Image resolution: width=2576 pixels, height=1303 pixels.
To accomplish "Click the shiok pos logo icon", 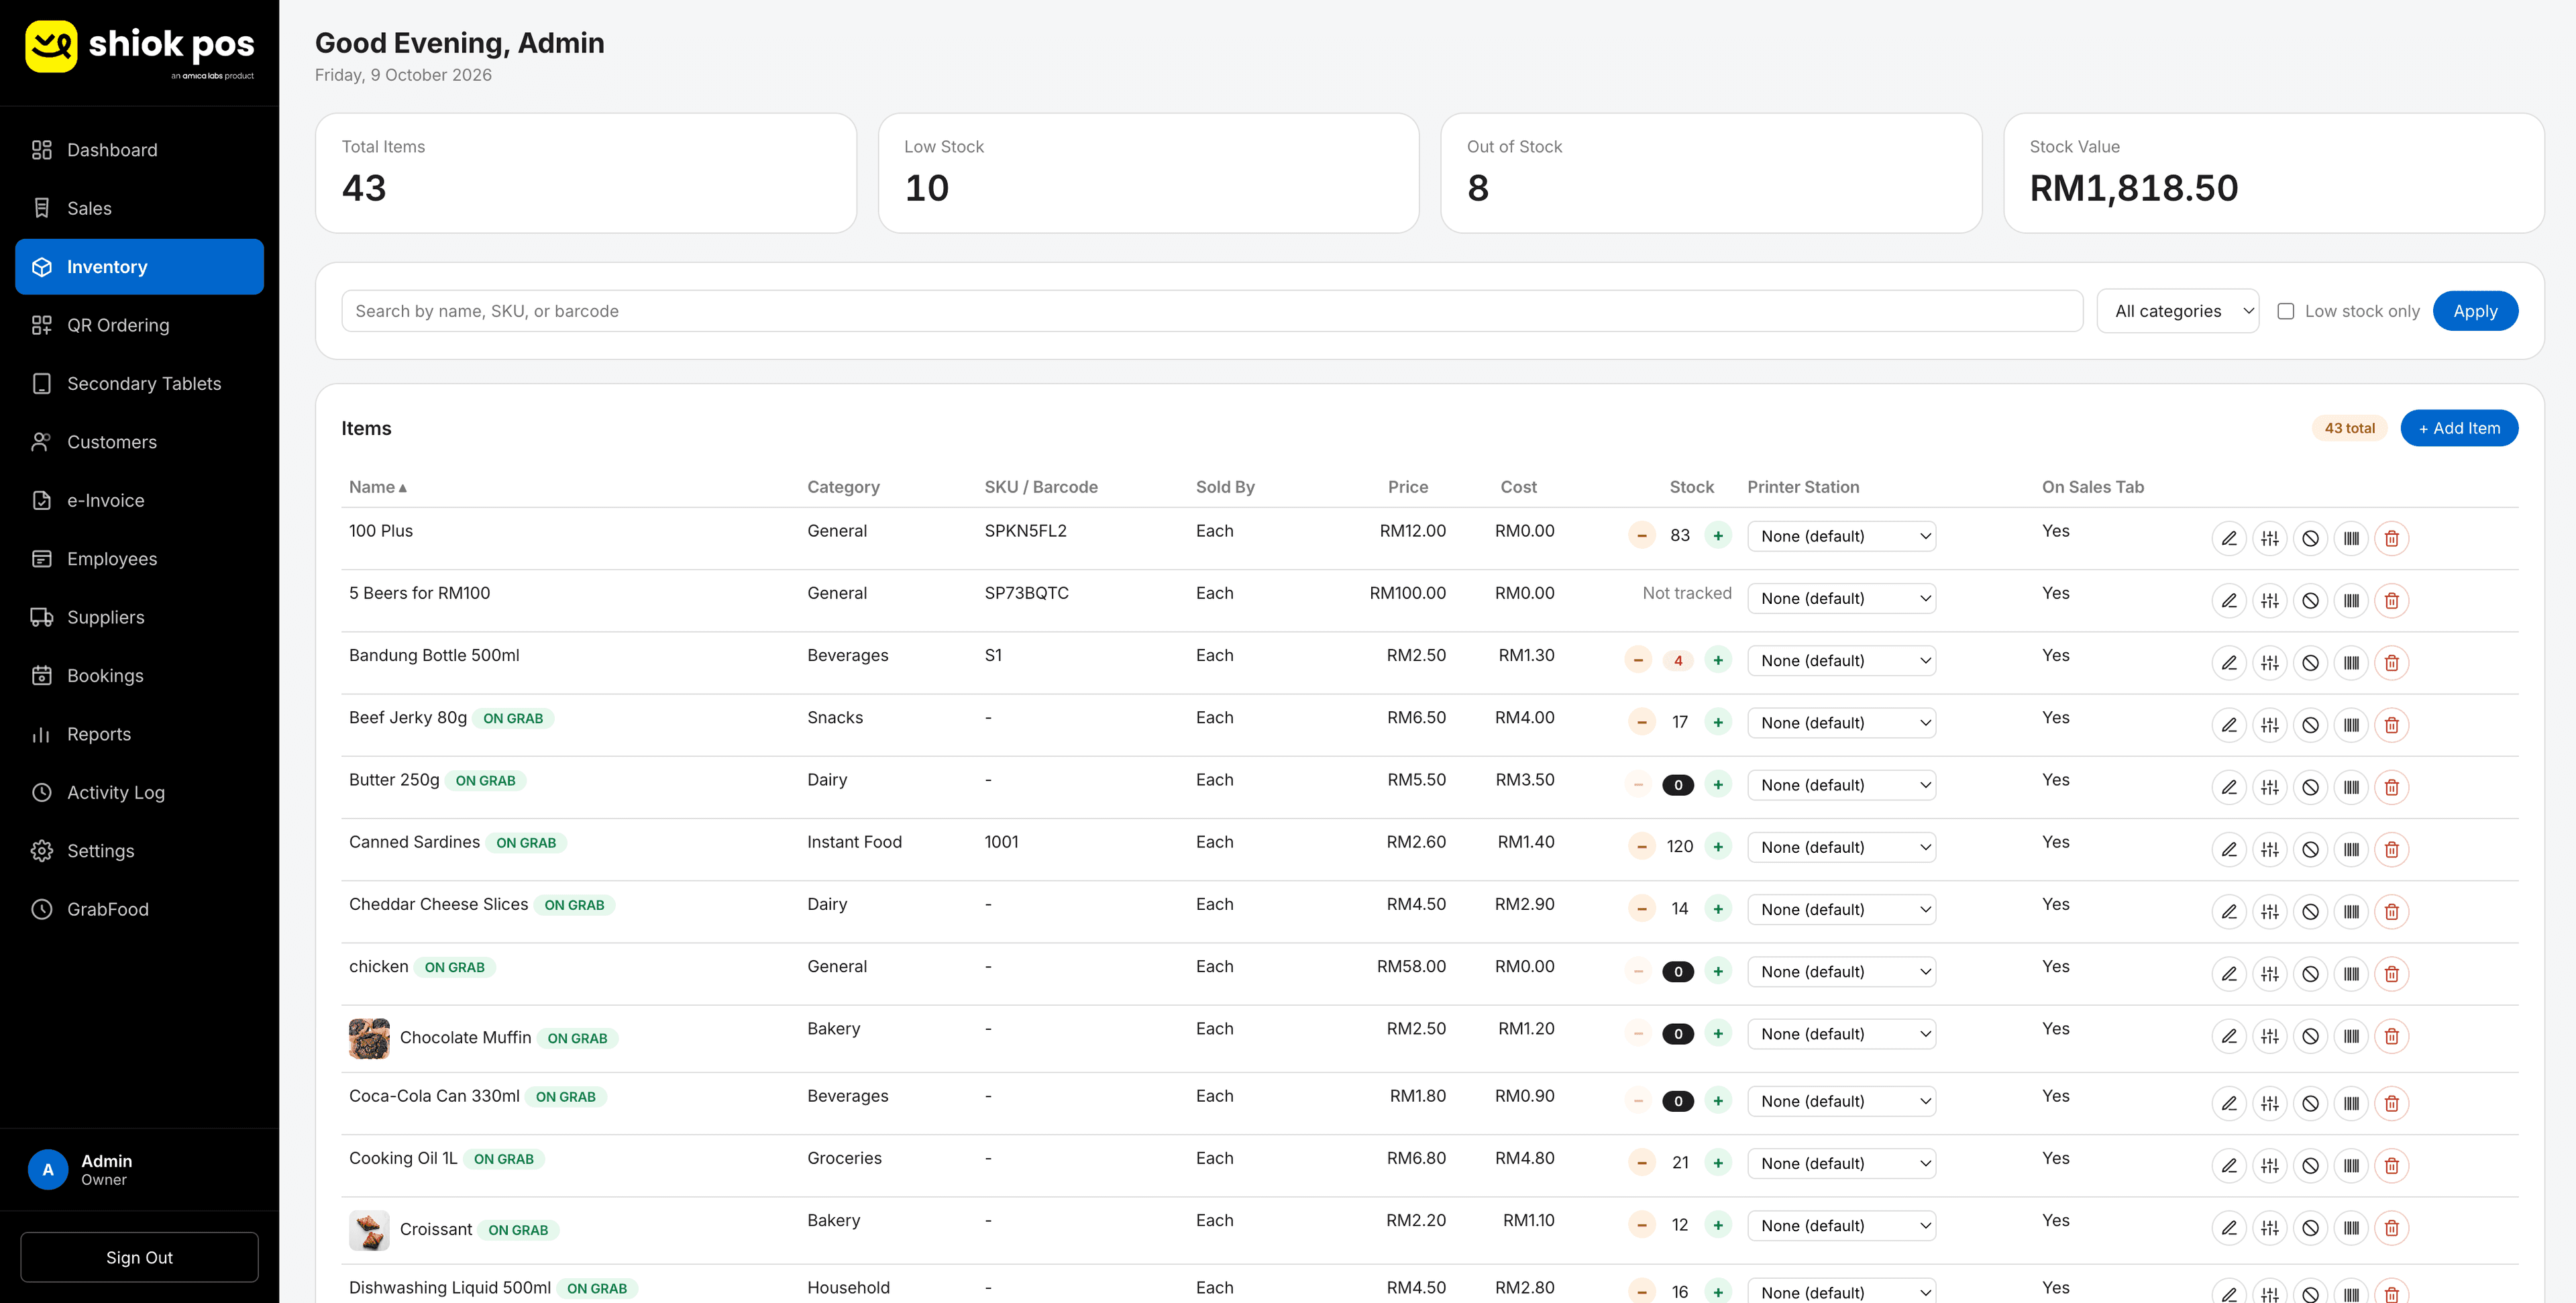I will point(51,46).
